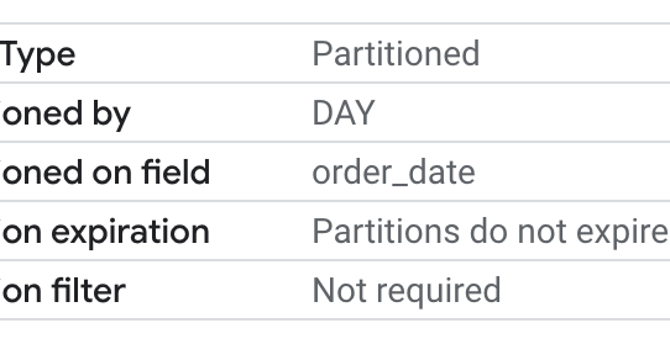670x360 pixels.
Task: Click the blank area above the table's top border
Action: [335, 11]
